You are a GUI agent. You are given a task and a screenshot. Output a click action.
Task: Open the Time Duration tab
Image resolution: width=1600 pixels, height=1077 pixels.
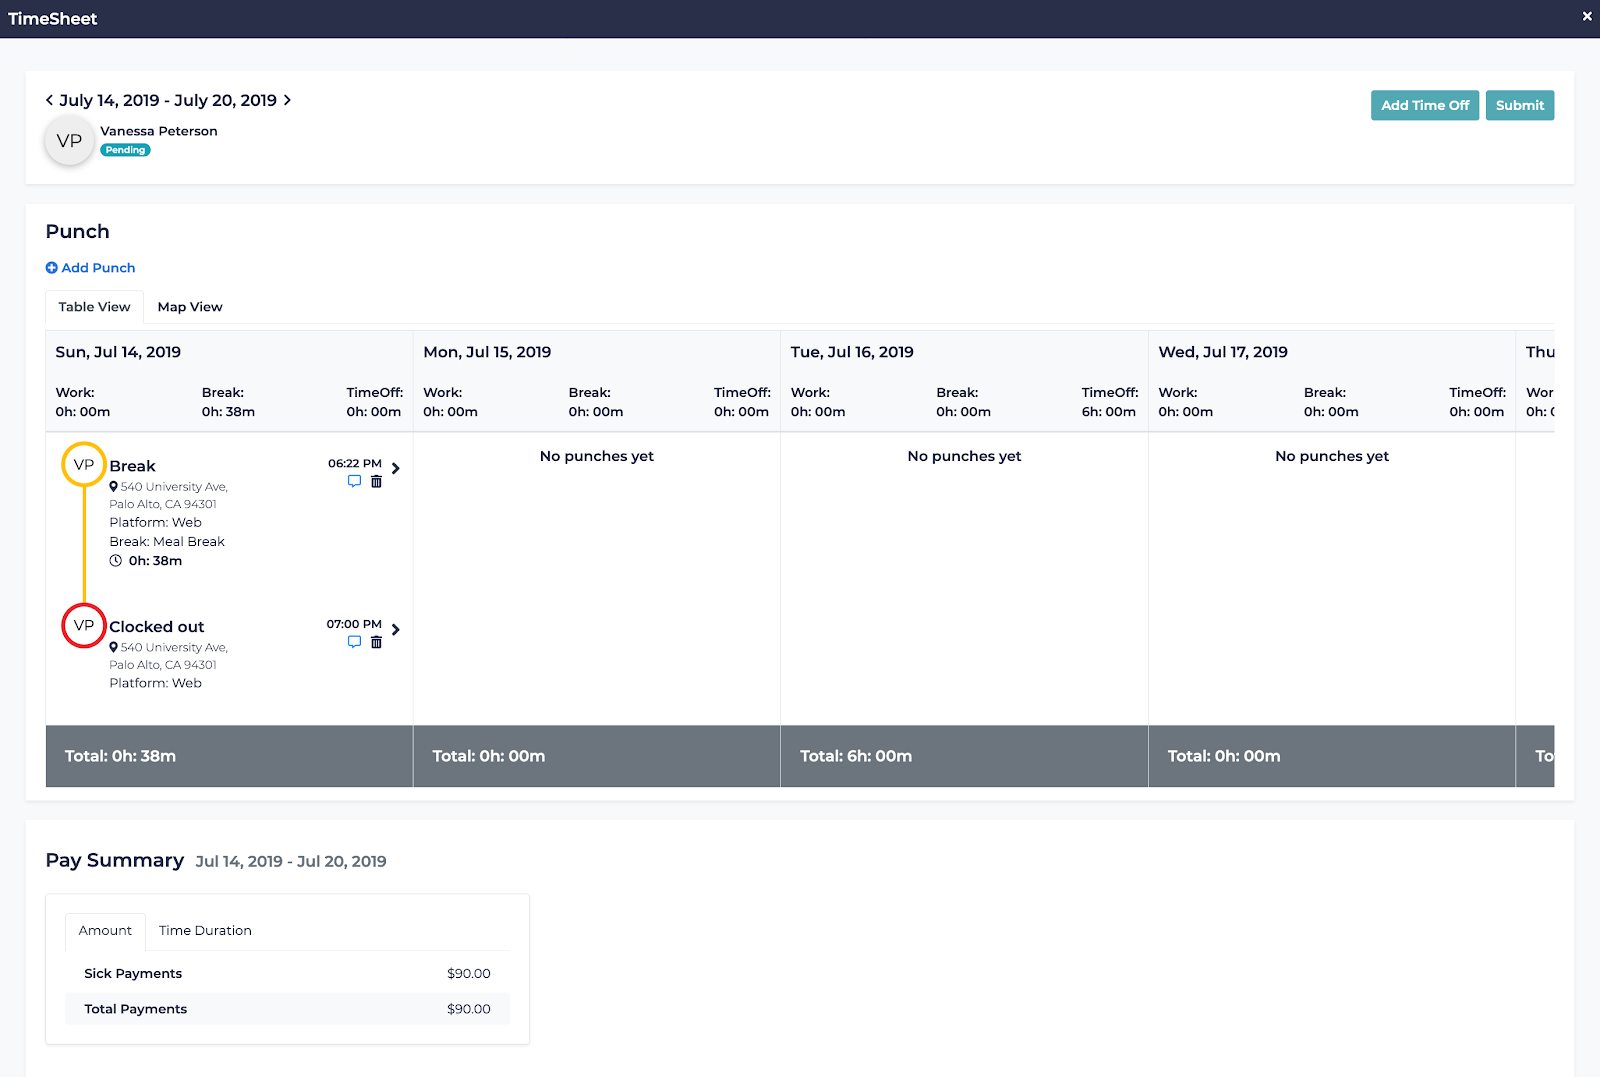(205, 931)
